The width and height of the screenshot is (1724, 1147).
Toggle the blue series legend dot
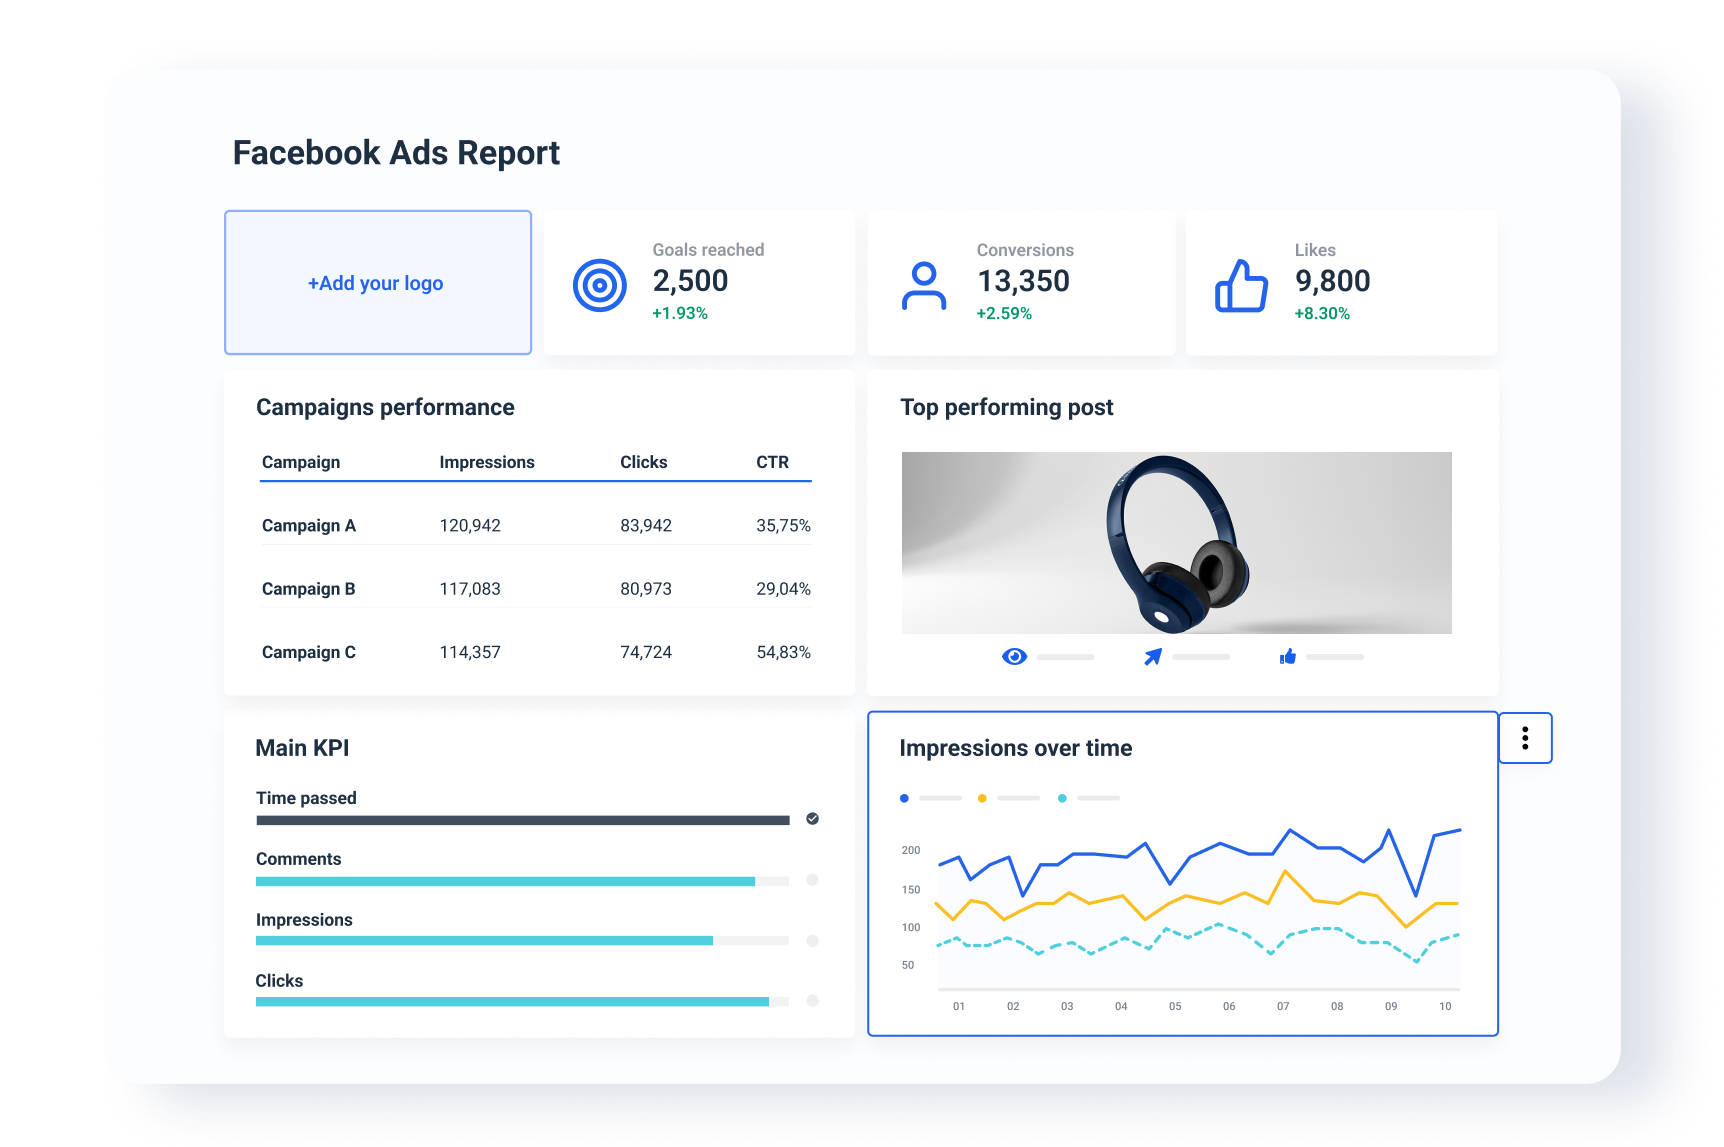click(904, 798)
